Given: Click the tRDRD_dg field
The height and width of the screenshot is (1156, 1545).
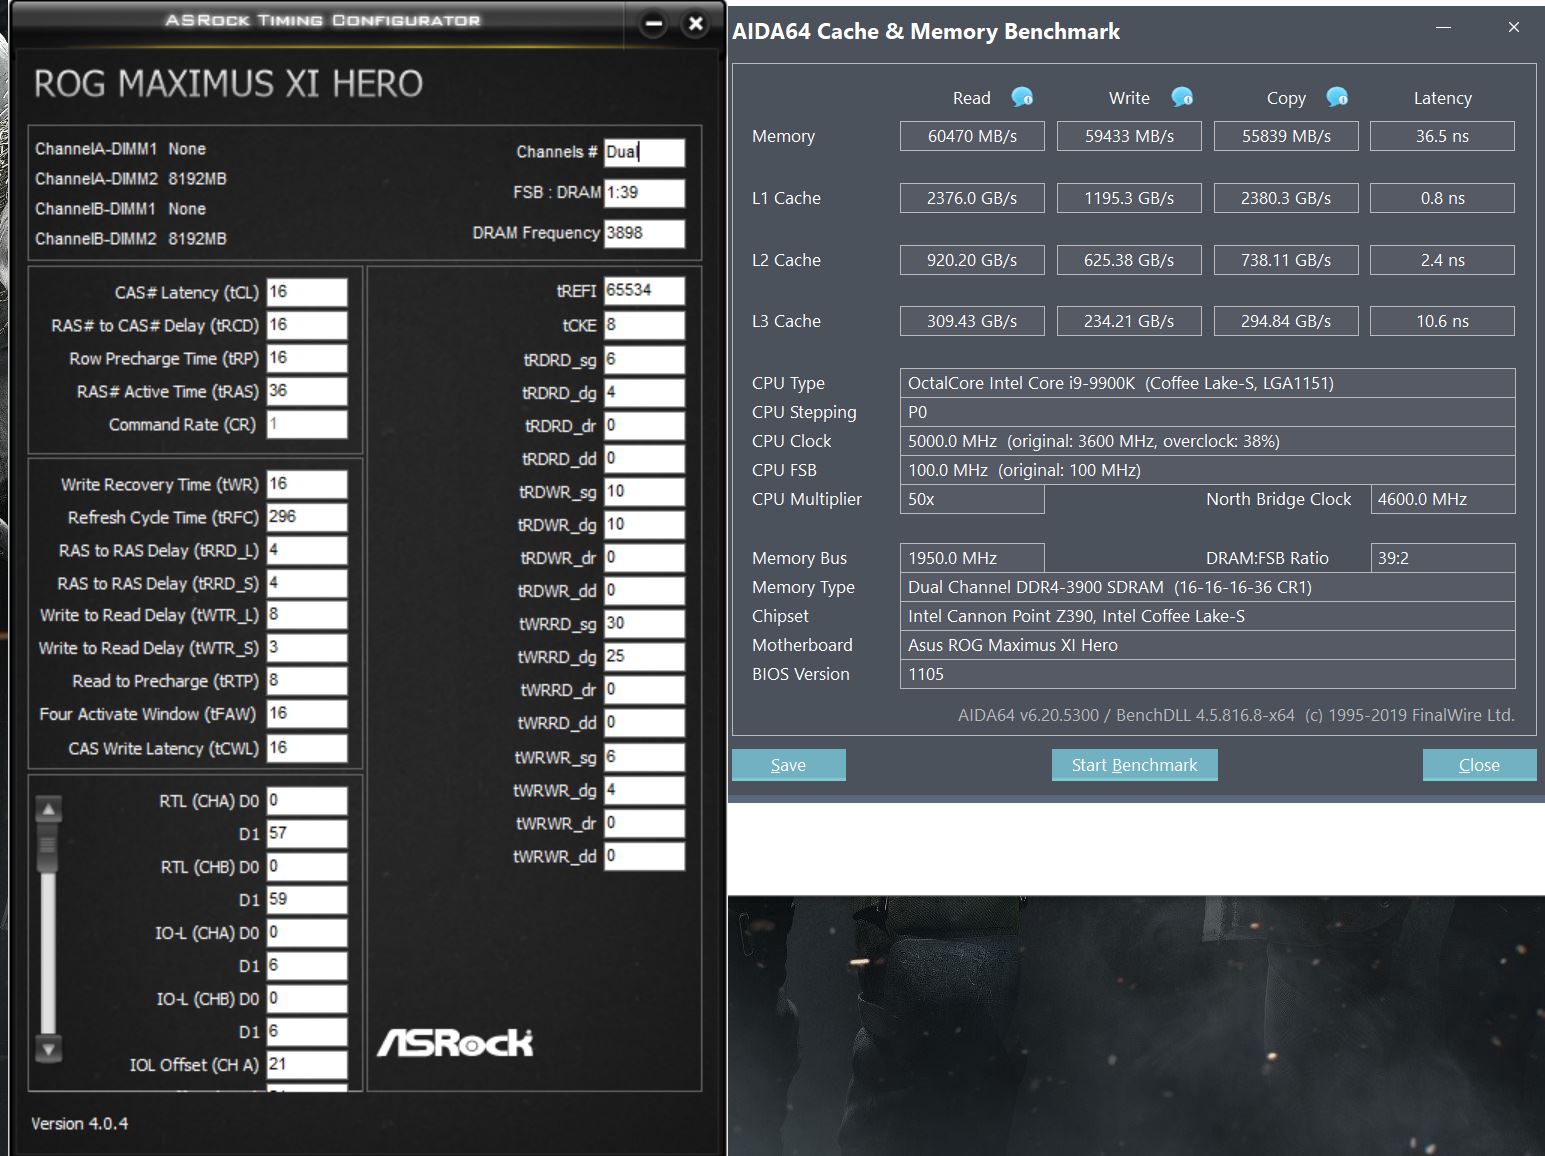Looking at the screenshot, I should coord(644,393).
